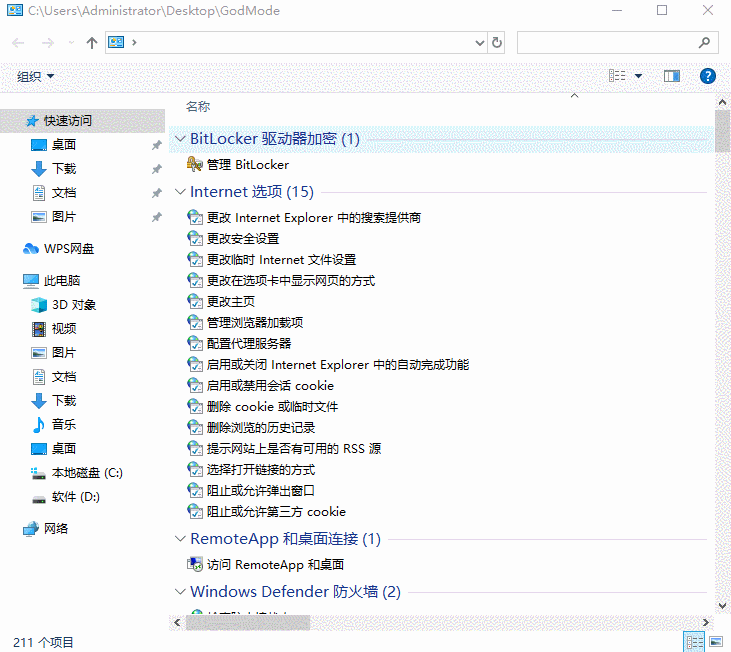Click the horizontal scrollbar thumb
731x652 pixels.
[x=248, y=623]
